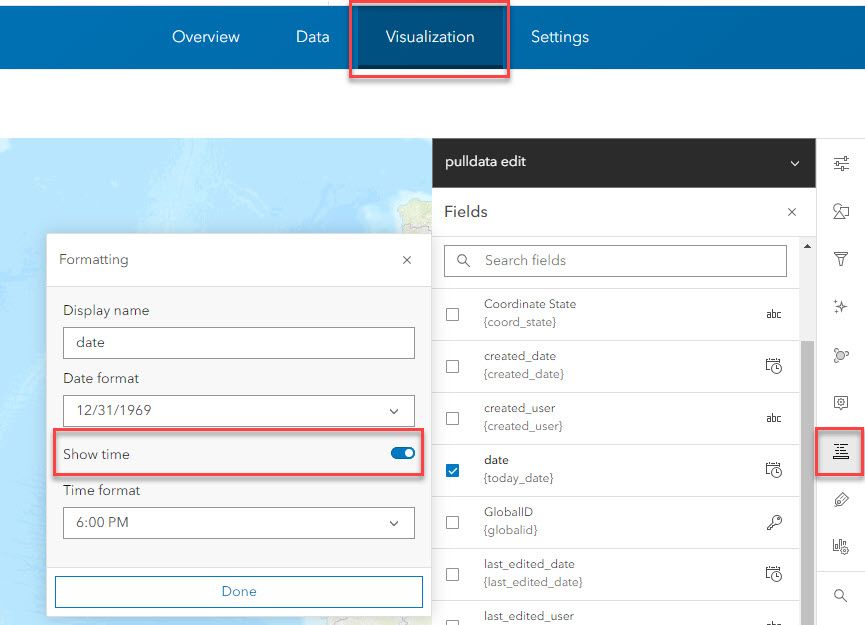Turn off the Show time toggle
This screenshot has width=865, height=625.
pyautogui.click(x=403, y=454)
